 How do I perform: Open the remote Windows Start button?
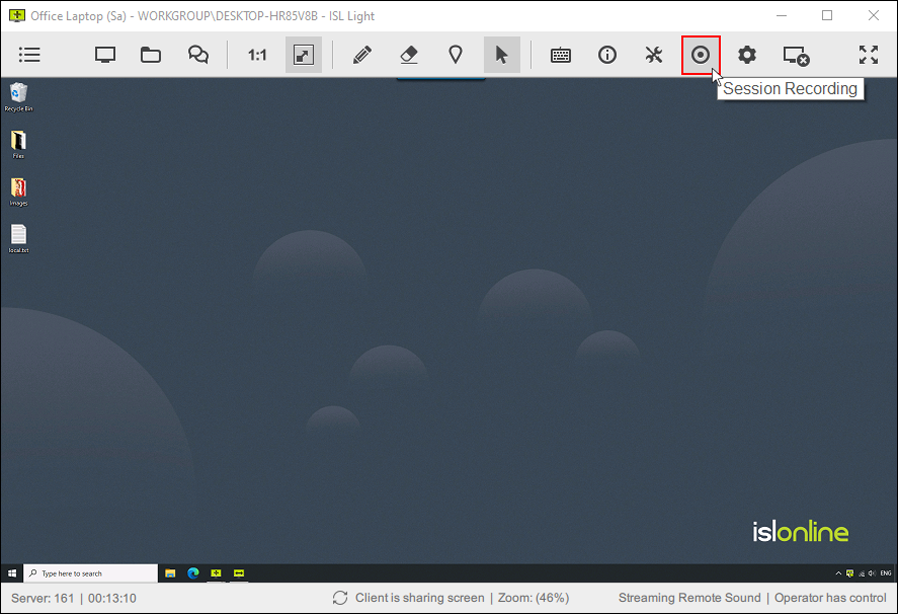coord(12,573)
